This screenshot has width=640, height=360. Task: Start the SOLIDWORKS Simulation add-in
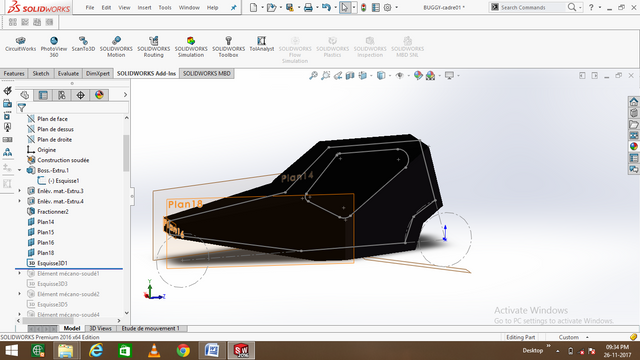click(191, 47)
